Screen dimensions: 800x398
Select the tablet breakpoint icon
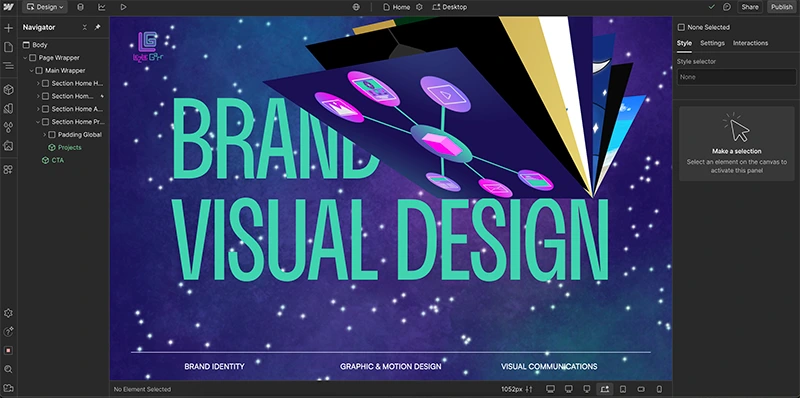pyautogui.click(x=623, y=389)
